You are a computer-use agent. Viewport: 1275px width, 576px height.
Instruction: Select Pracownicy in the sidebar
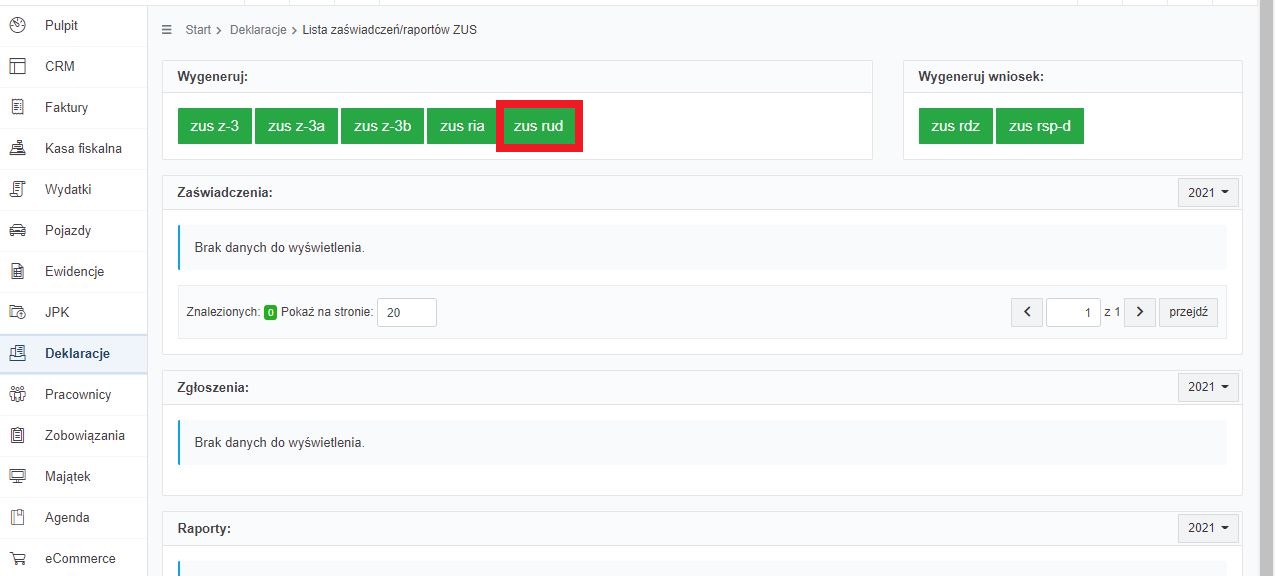[x=73, y=394]
